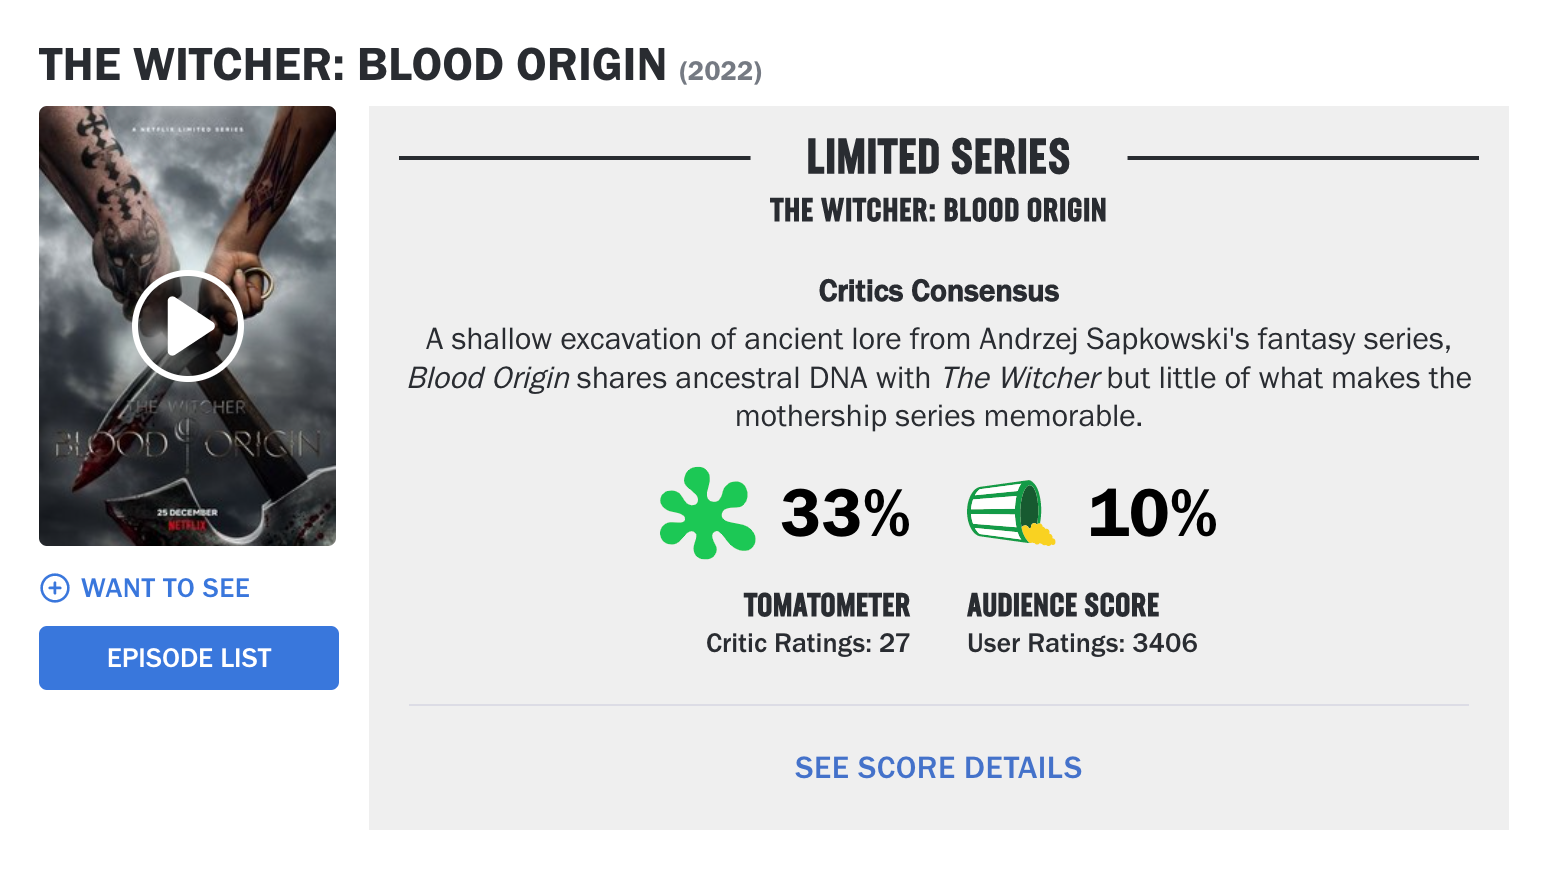This screenshot has width=1548, height=872.
Task: Click the plus icon beside Want To See
Action: click(x=53, y=588)
